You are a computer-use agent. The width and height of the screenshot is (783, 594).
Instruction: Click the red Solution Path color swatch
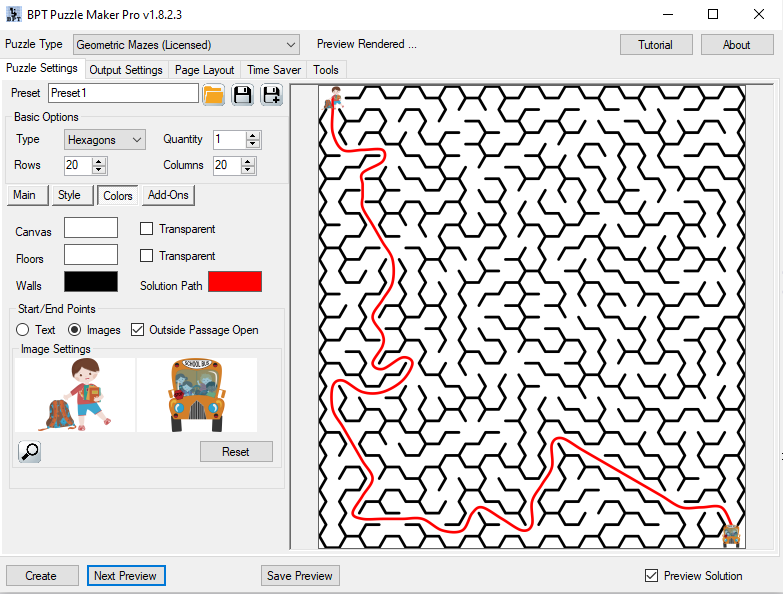pyautogui.click(x=234, y=282)
